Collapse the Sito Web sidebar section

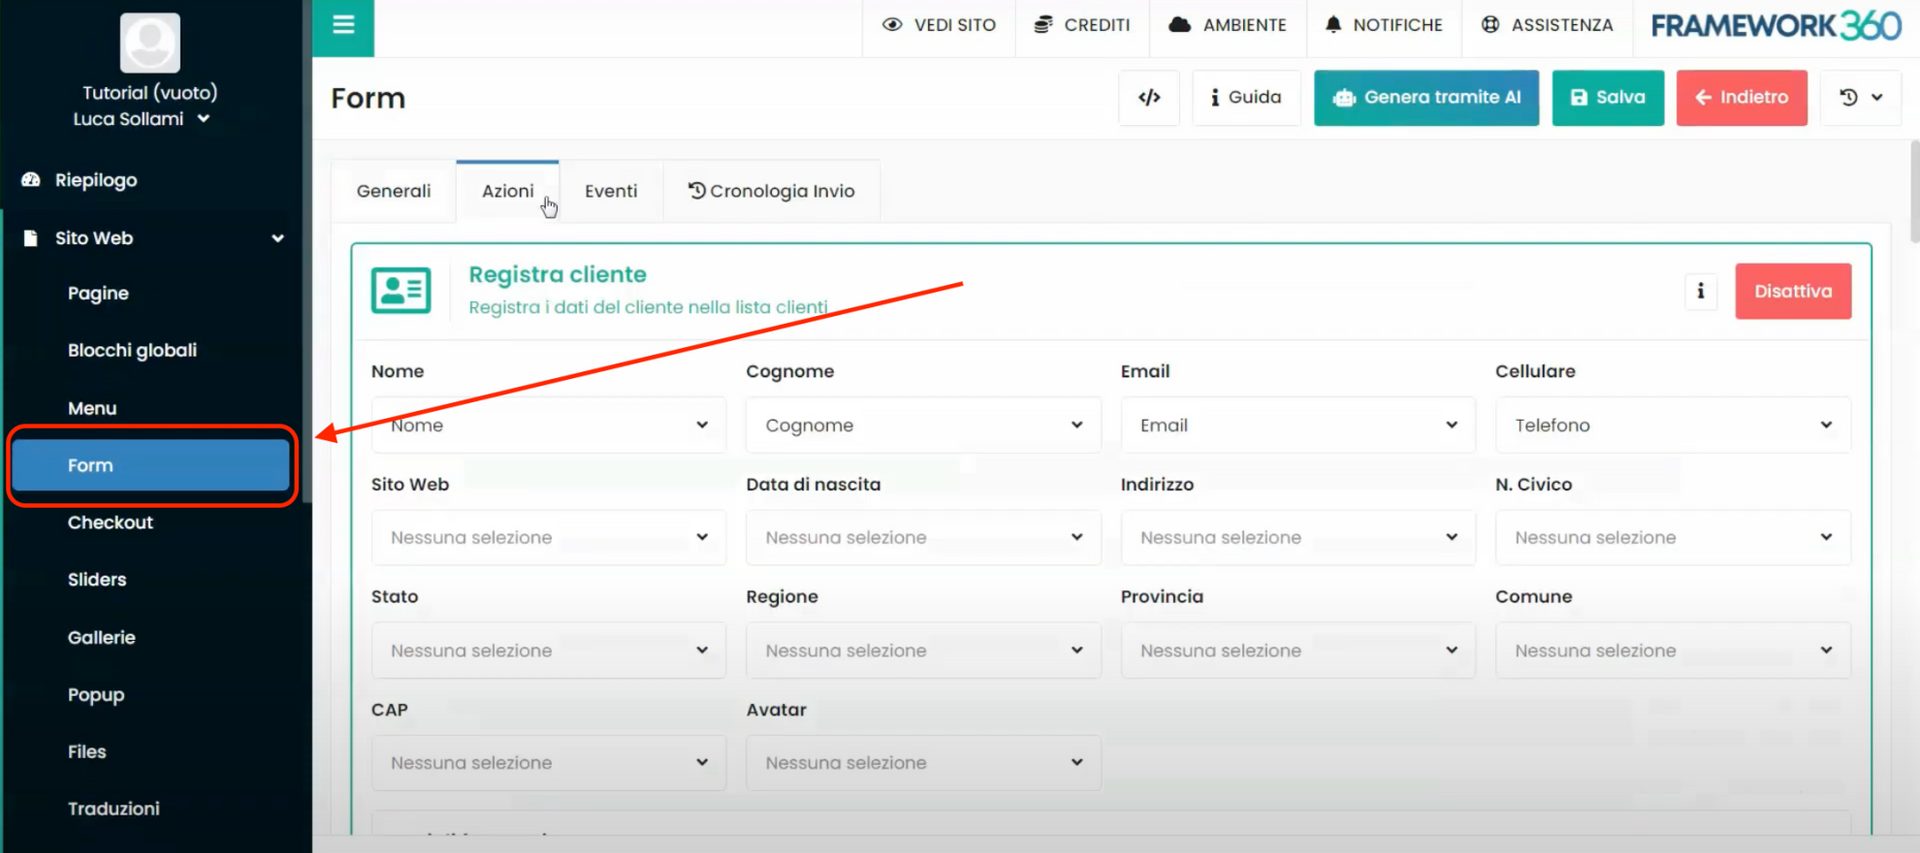[277, 238]
